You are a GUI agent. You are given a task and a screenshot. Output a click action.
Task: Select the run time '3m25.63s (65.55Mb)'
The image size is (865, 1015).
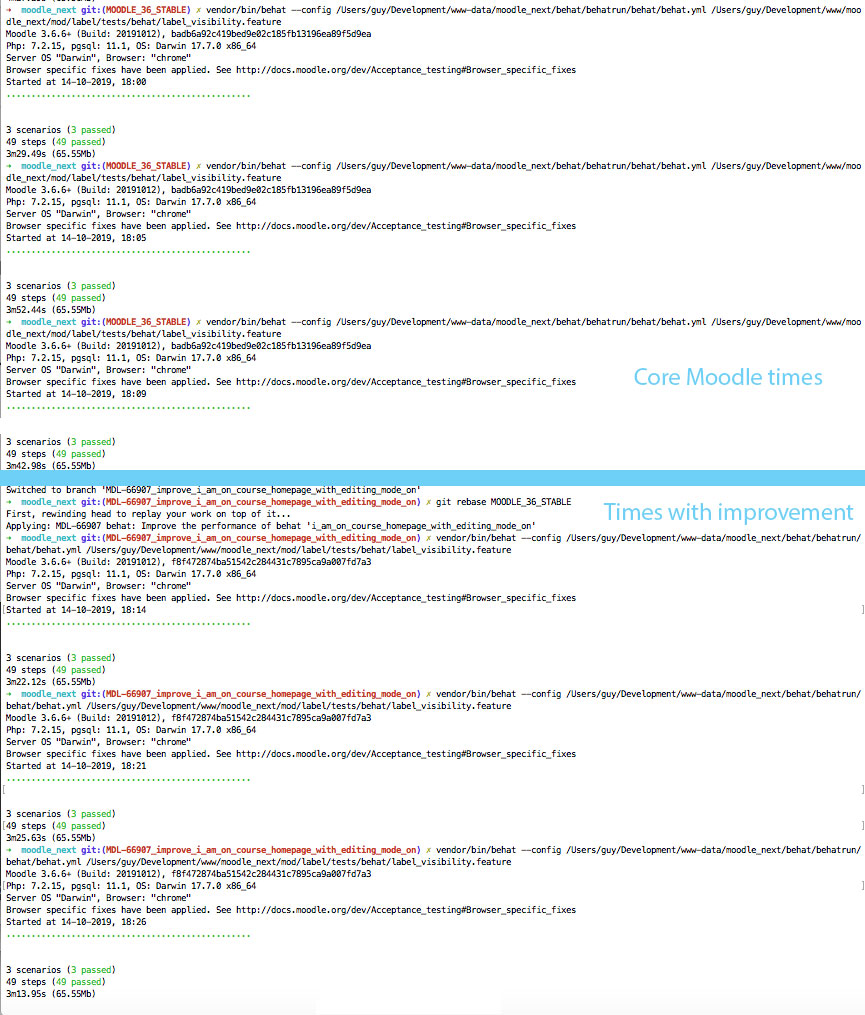pyautogui.click(x=51, y=838)
